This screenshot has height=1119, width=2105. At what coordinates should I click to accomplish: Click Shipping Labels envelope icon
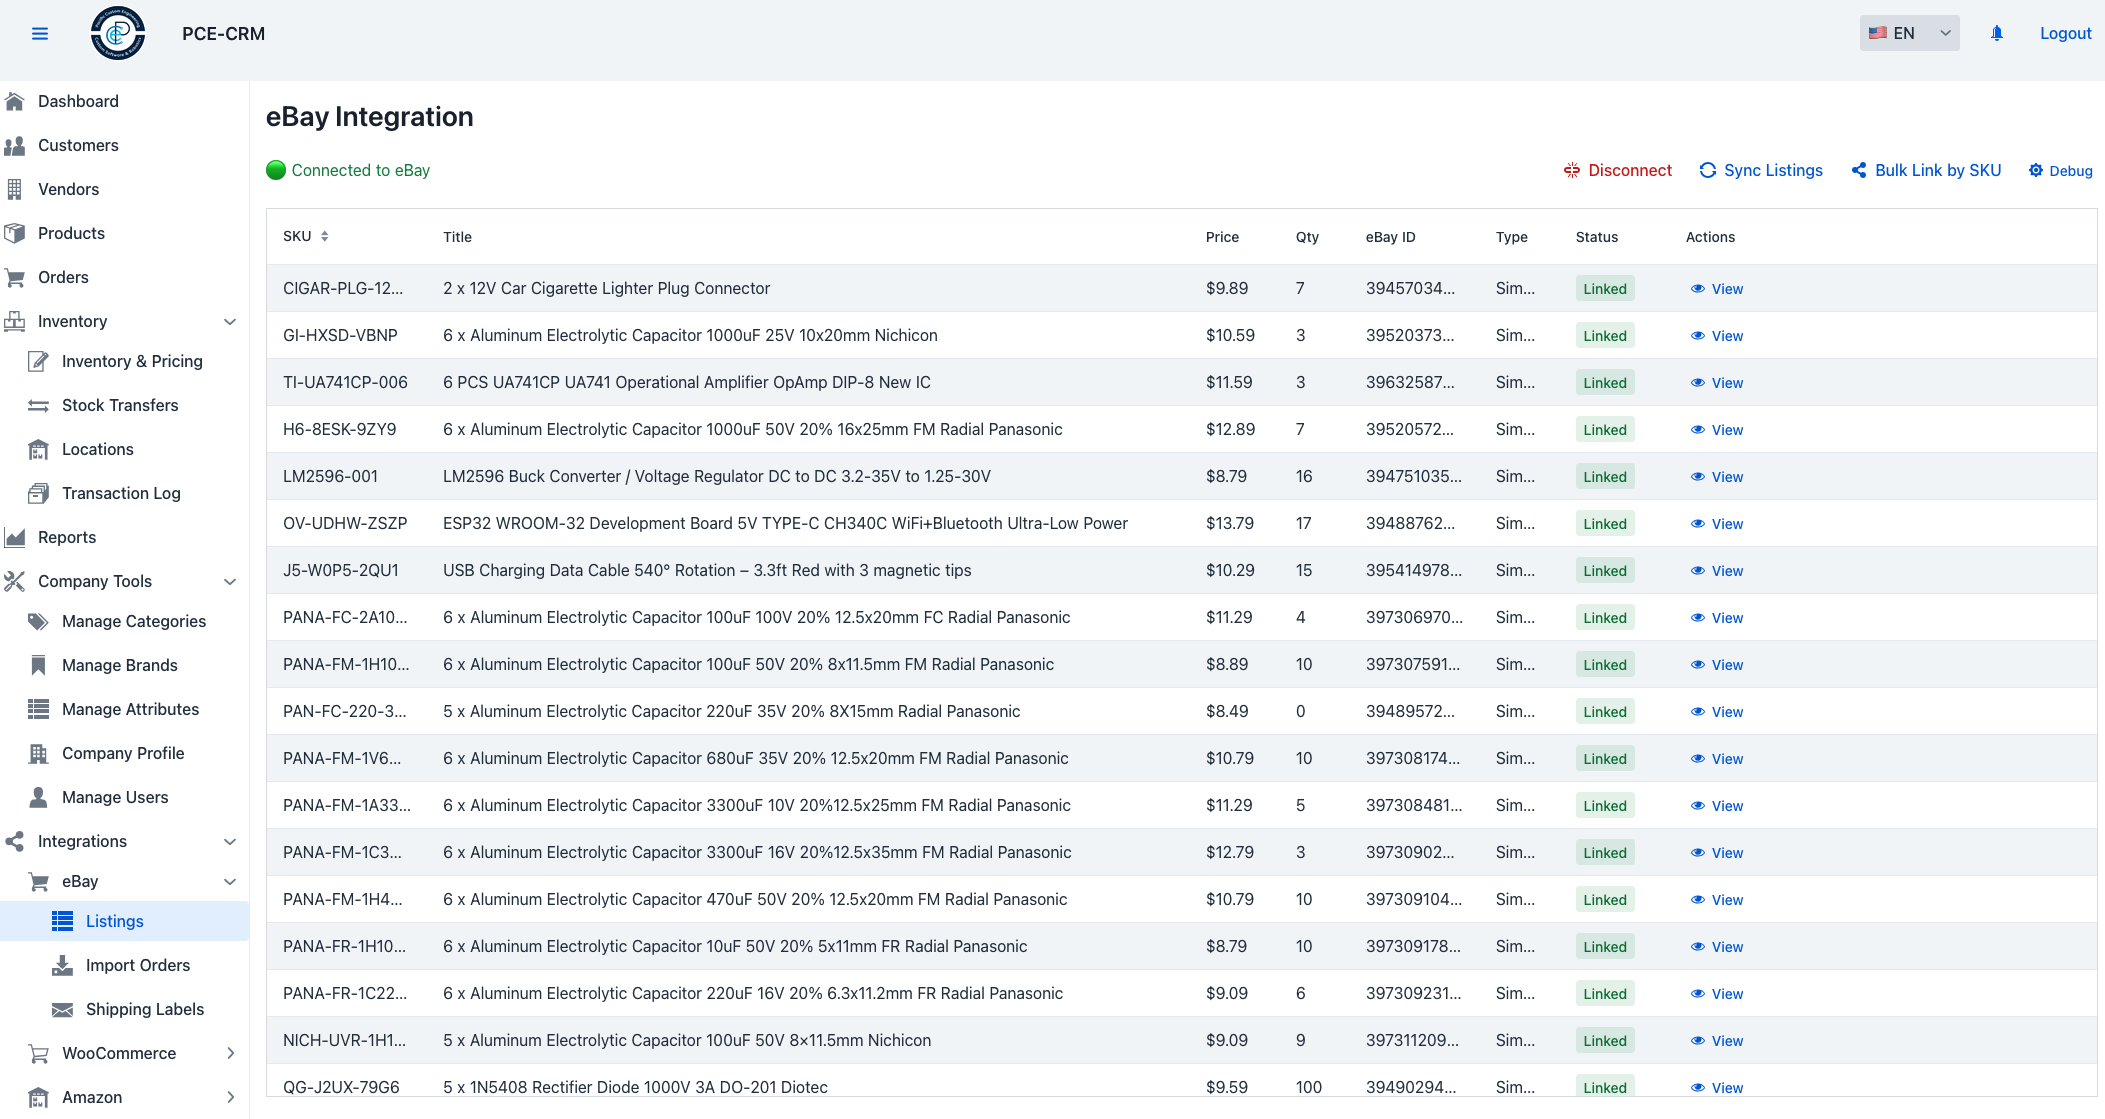point(62,1010)
